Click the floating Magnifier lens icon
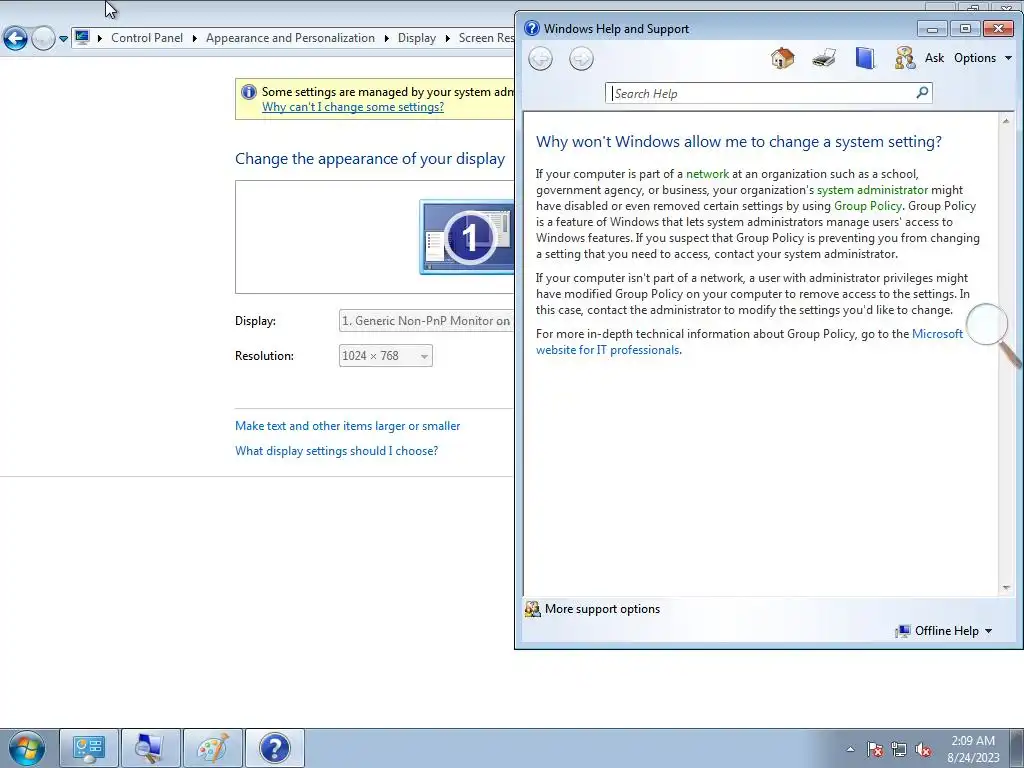 point(993,334)
